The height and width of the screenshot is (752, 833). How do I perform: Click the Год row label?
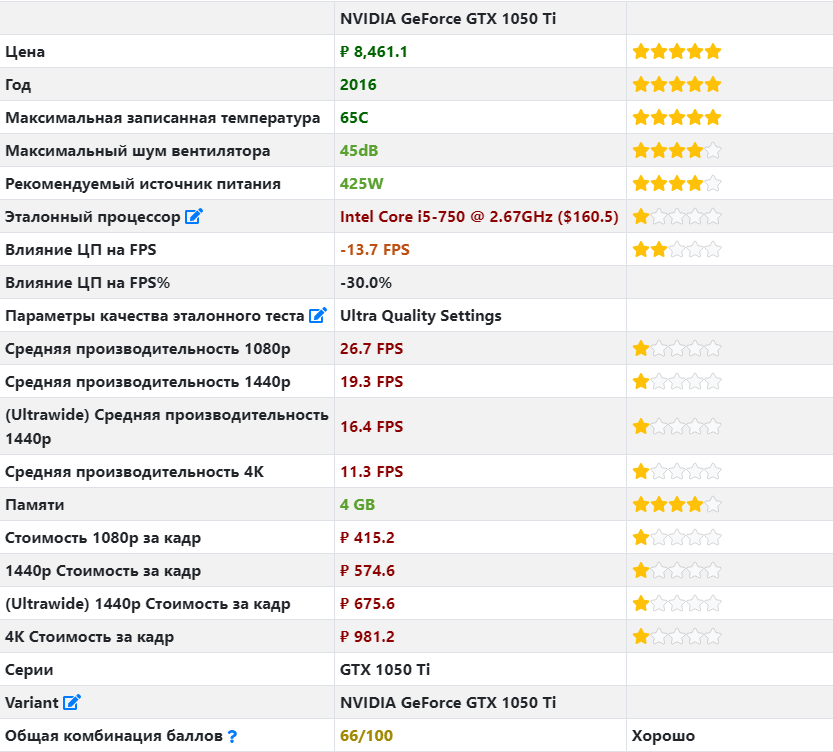click(18, 85)
